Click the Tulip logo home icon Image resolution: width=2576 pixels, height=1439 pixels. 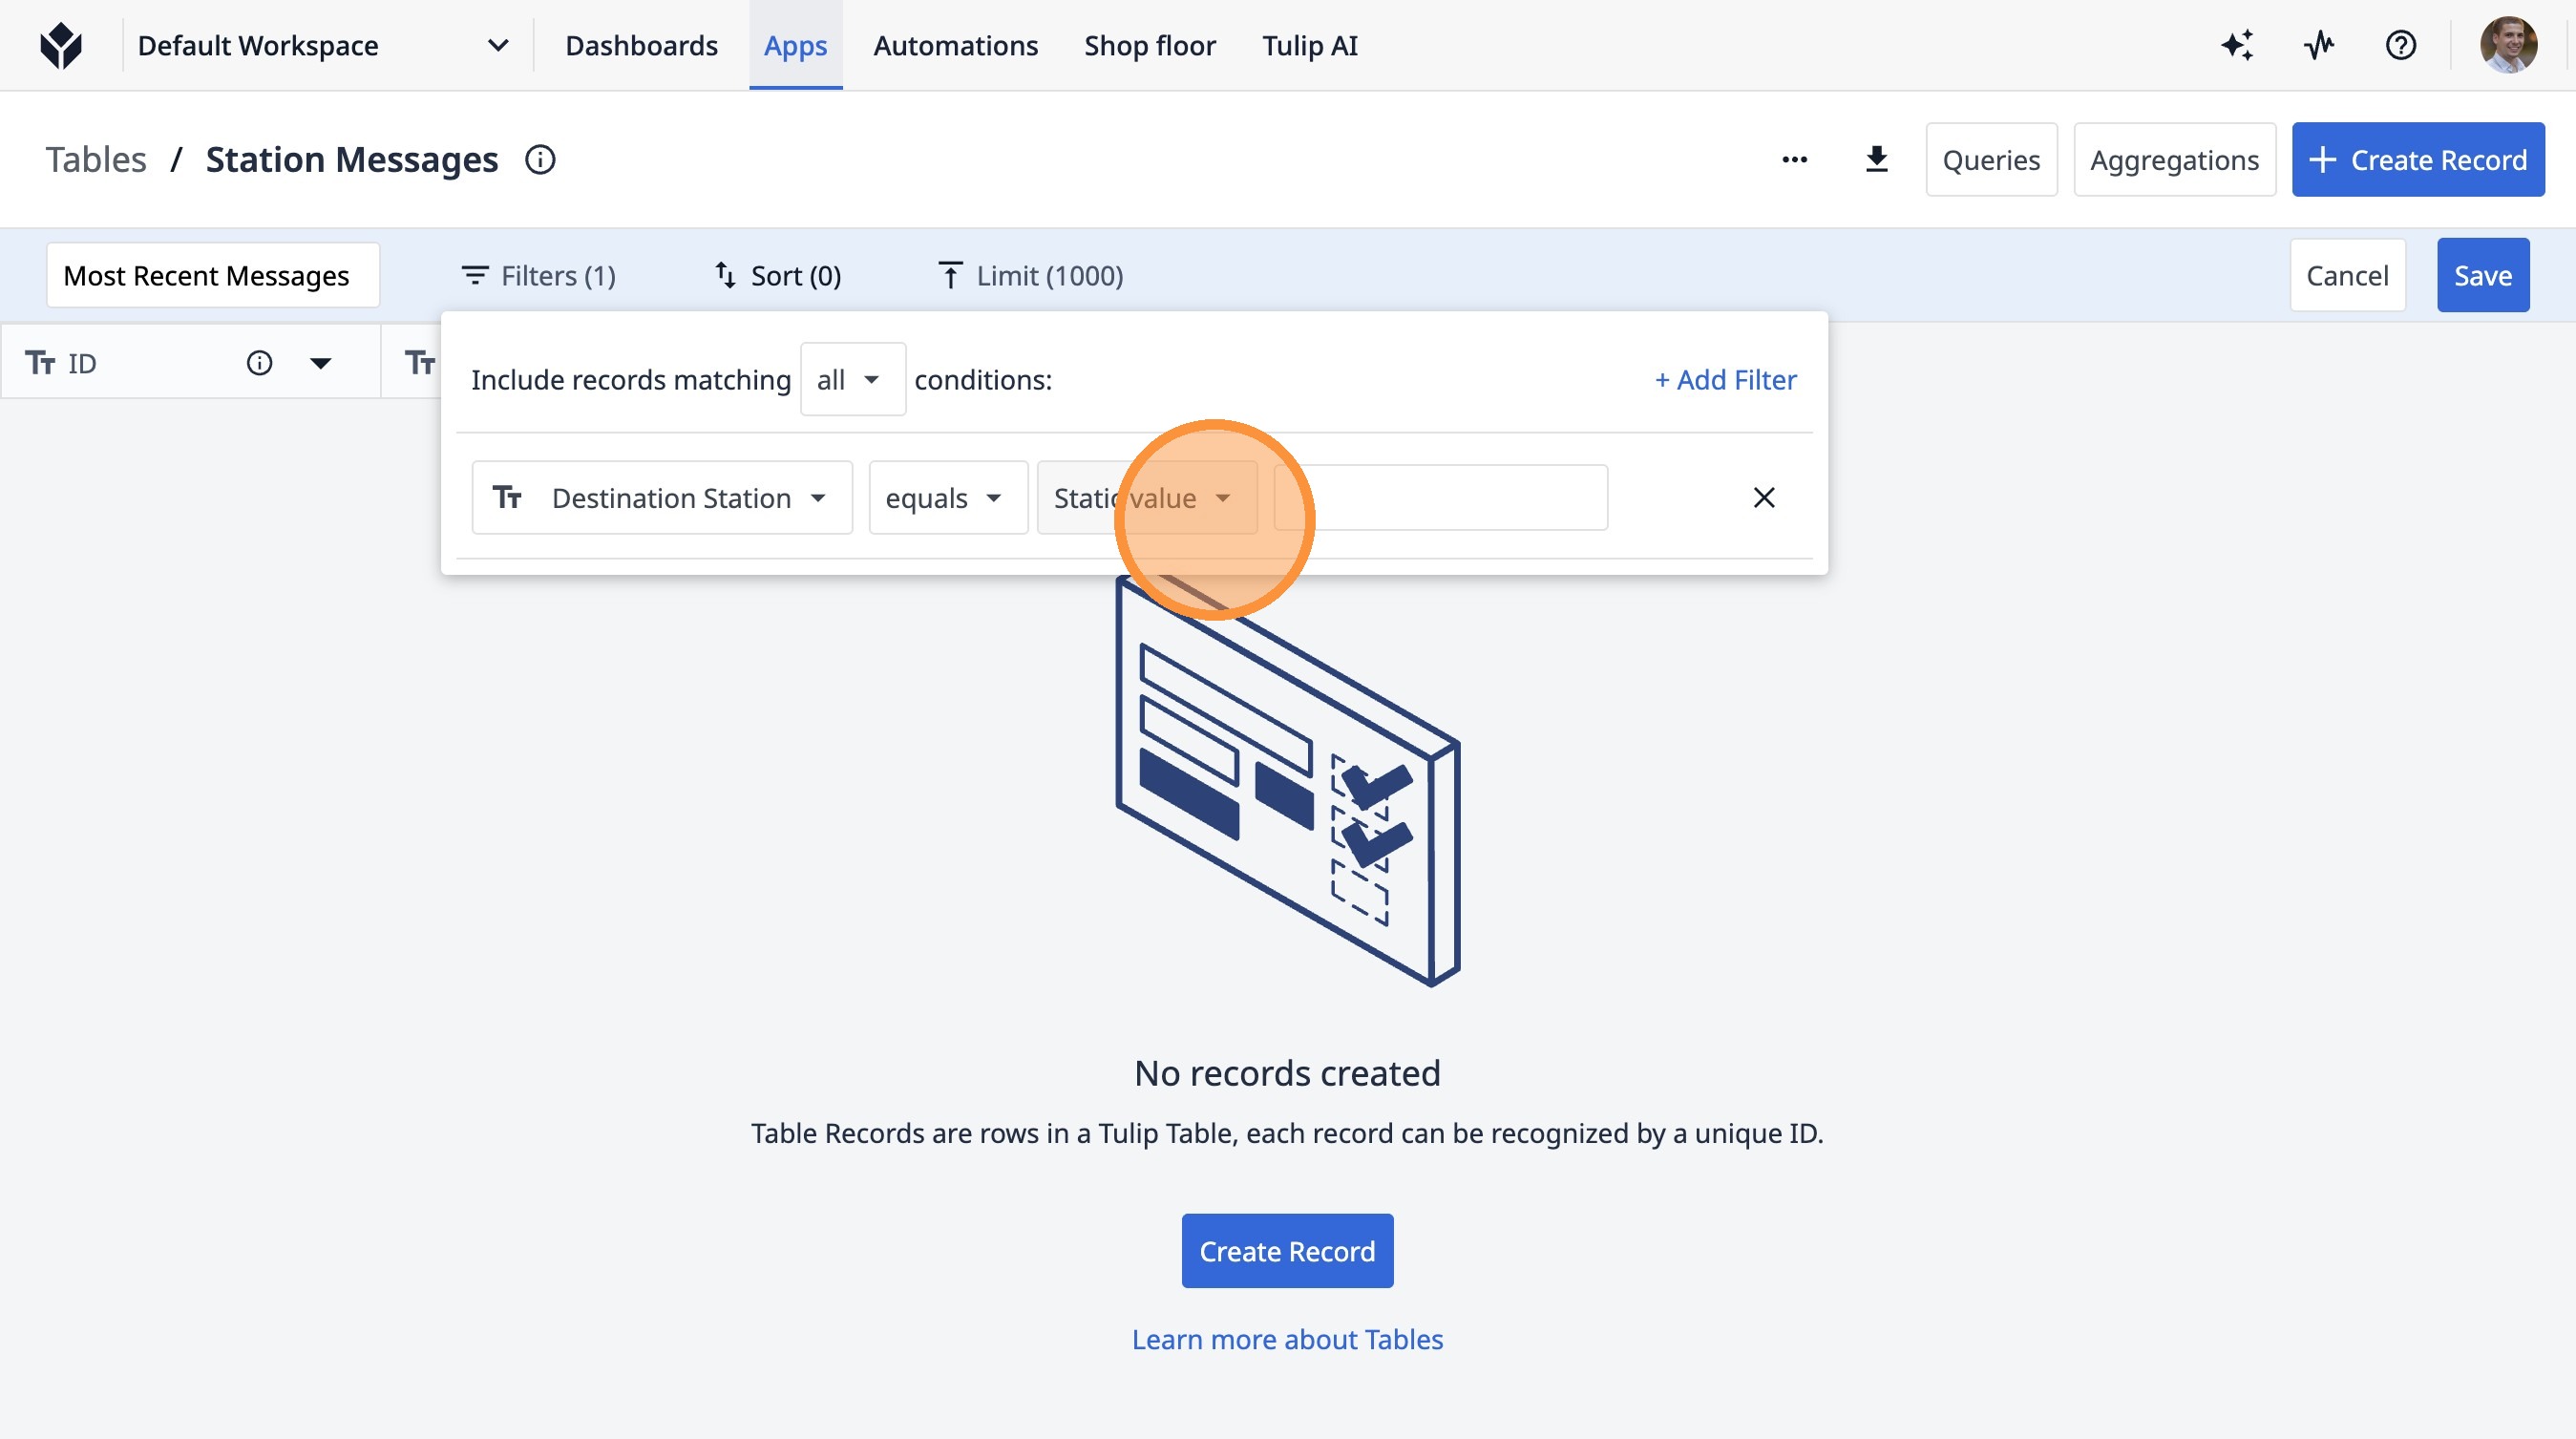61,45
